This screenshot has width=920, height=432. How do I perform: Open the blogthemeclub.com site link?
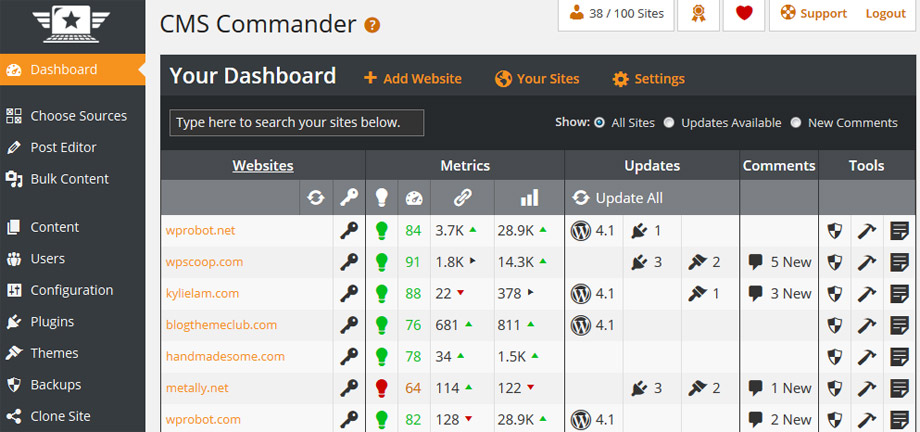(221, 325)
